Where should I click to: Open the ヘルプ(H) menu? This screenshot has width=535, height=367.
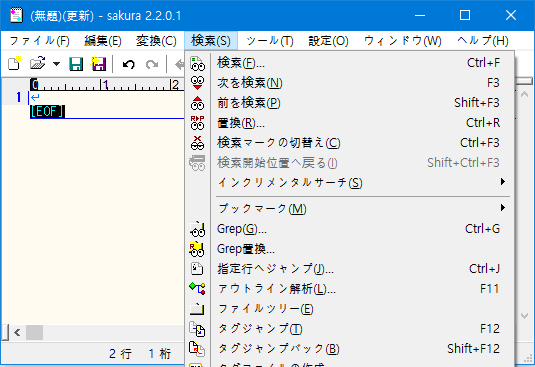tap(483, 41)
